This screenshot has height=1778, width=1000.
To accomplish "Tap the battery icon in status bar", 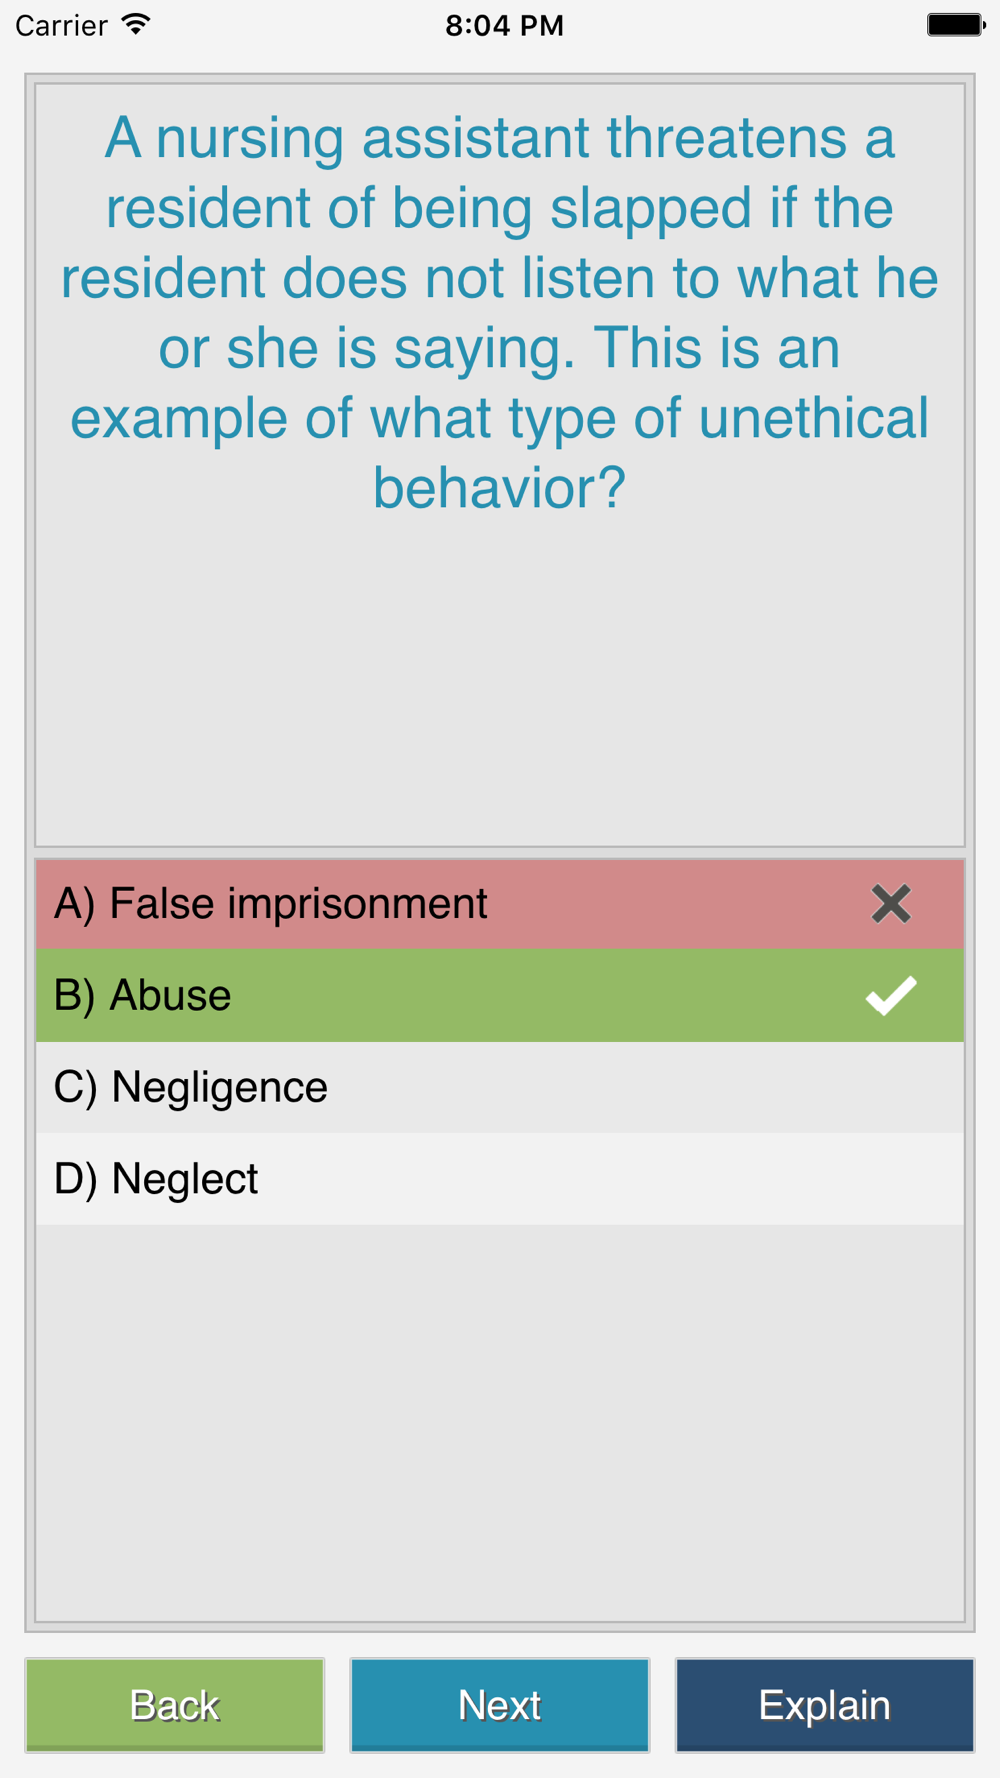I will [955, 24].
